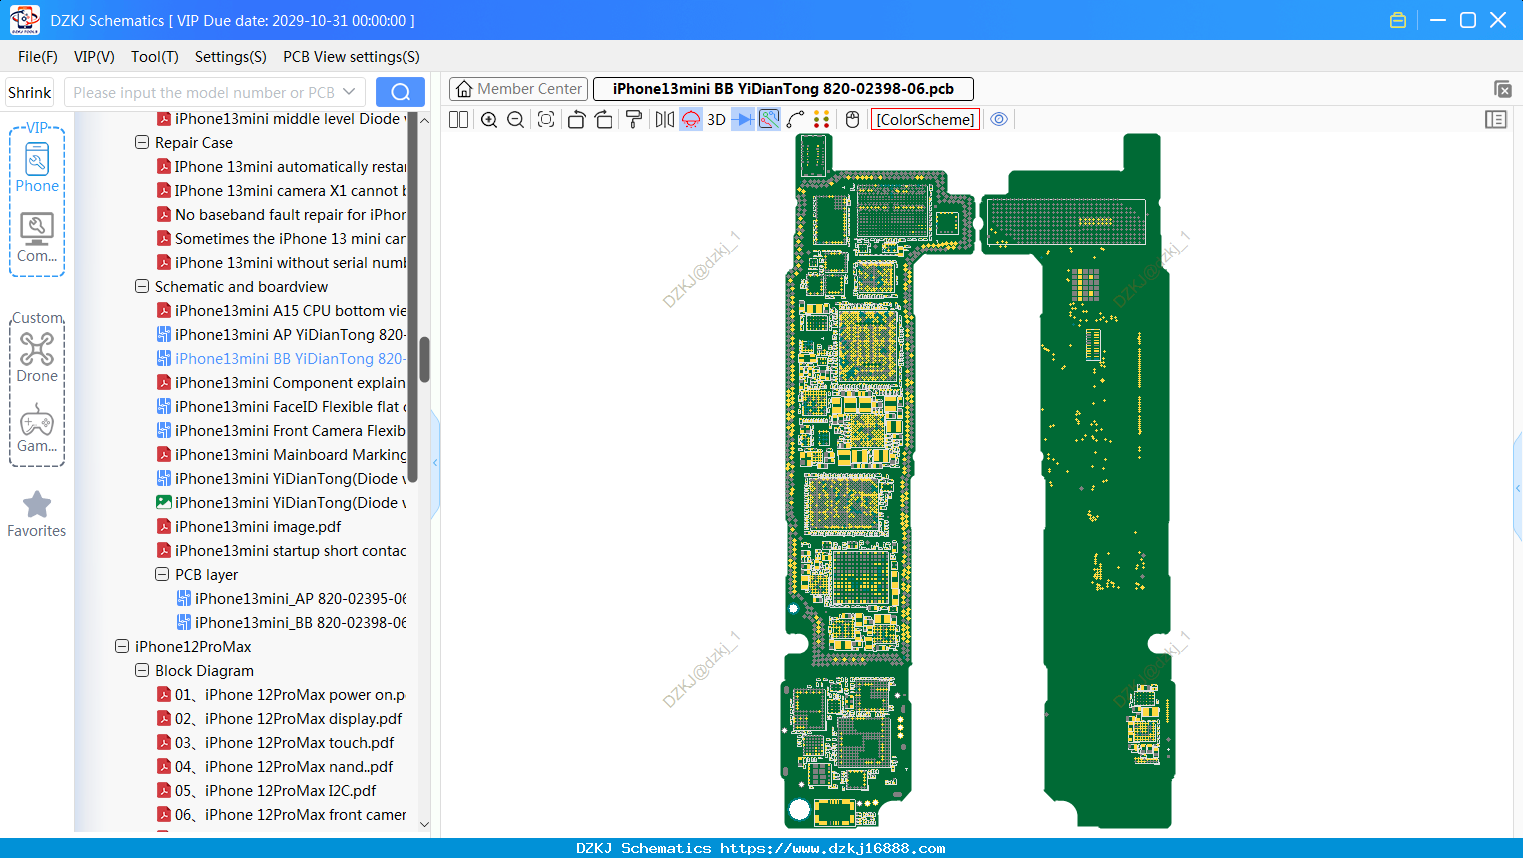Expand right panel via edge arrow
The image size is (1523, 858).
pyautogui.click(x=1518, y=488)
